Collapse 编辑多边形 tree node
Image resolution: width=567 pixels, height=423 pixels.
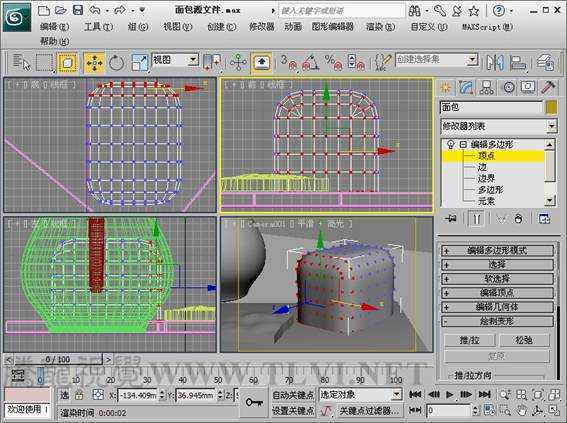pyautogui.click(x=463, y=144)
